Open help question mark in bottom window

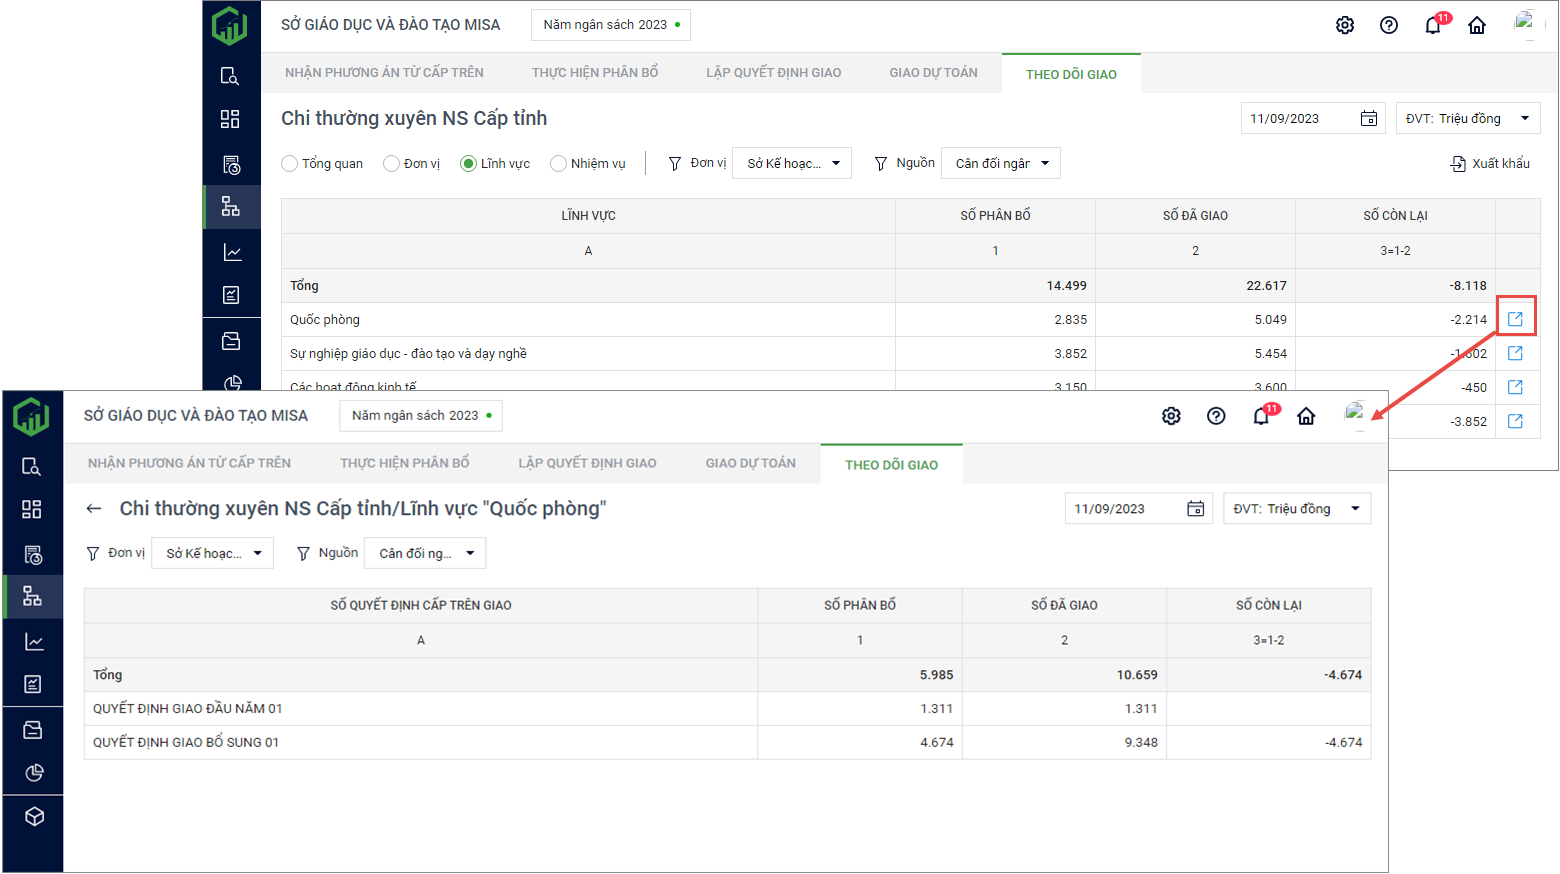[1216, 416]
